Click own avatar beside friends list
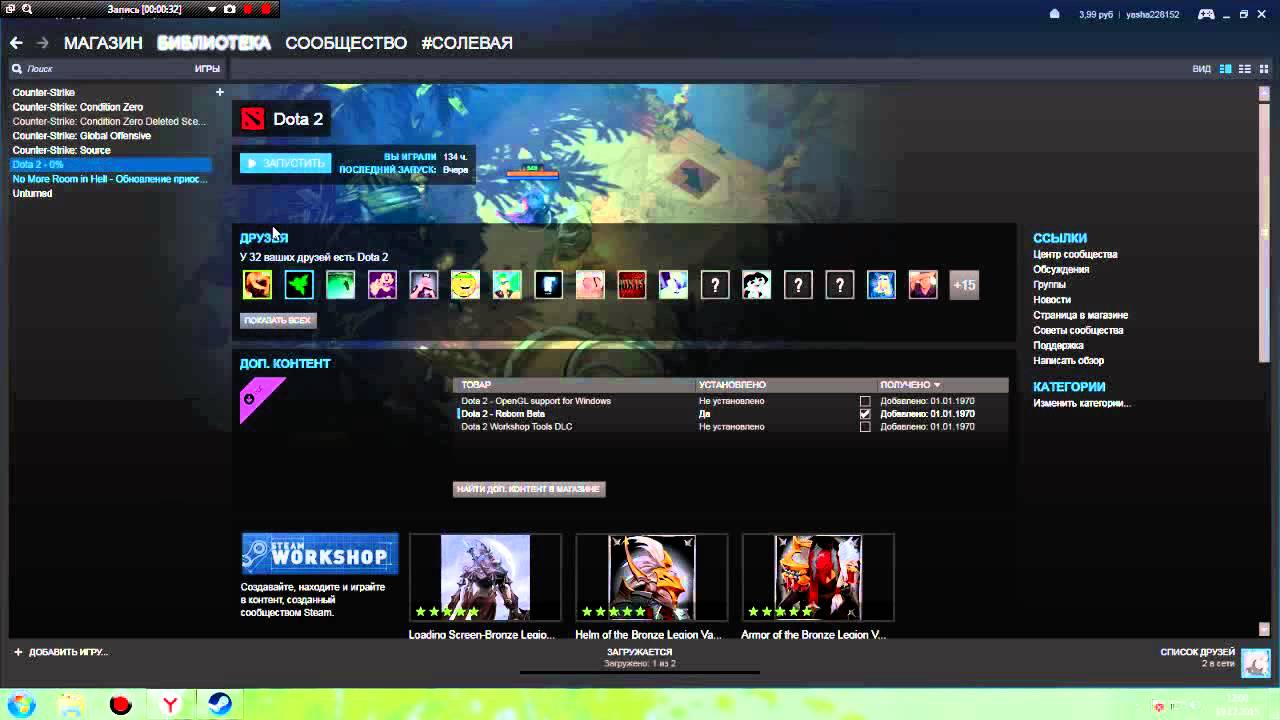 click(1256, 662)
